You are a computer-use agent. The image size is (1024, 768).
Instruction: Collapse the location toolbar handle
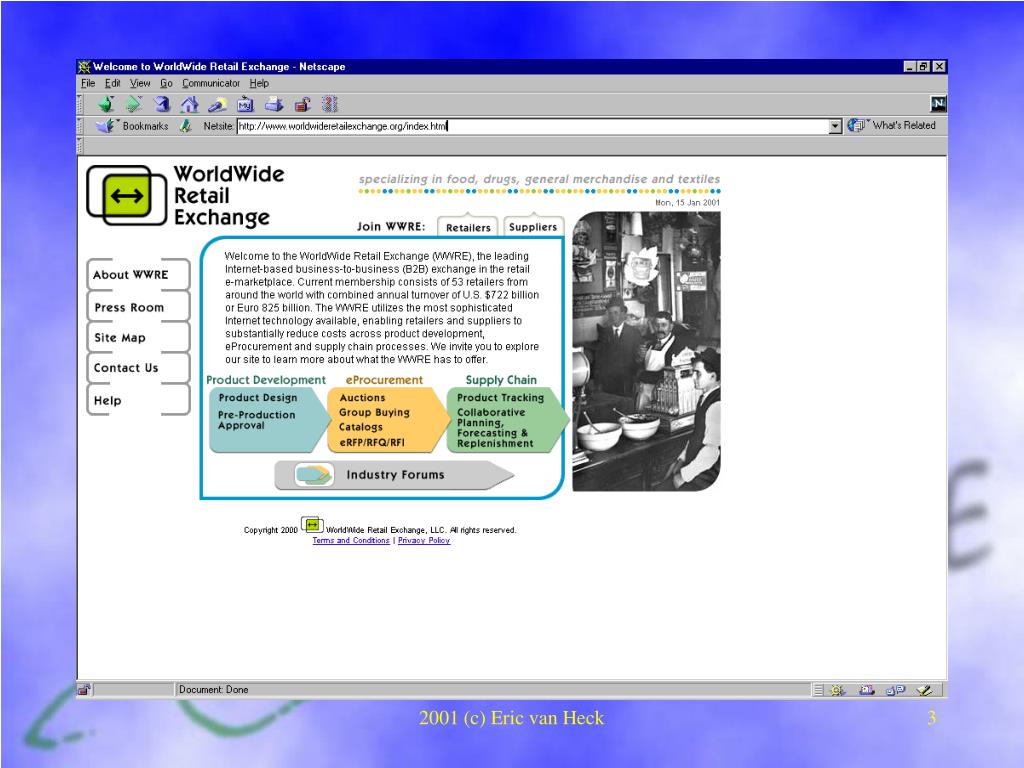click(80, 126)
